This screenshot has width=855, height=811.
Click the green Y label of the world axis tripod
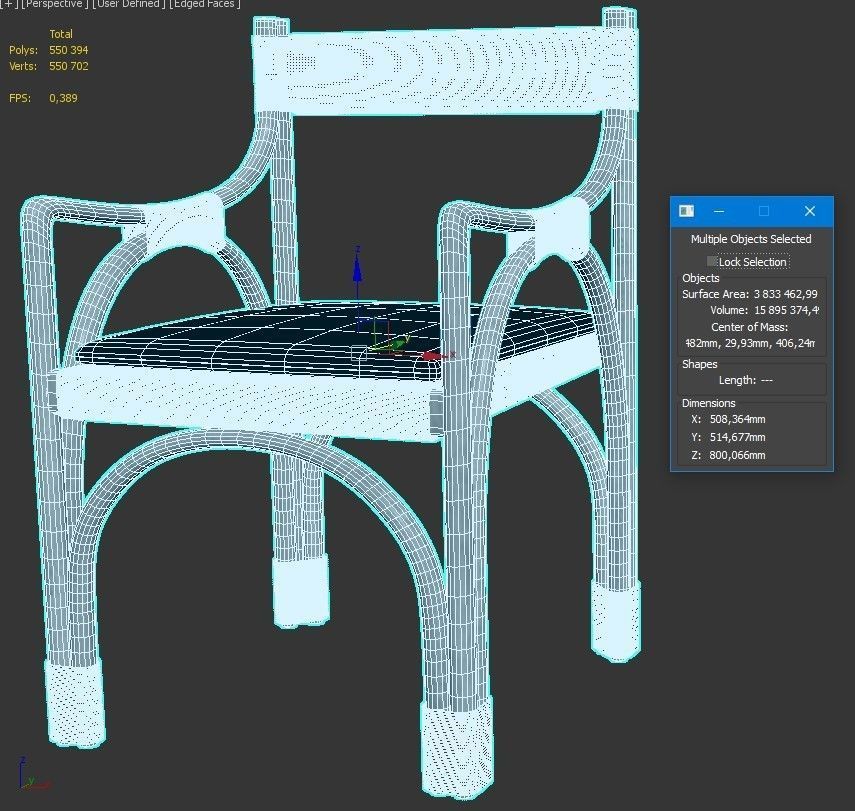pos(32,780)
